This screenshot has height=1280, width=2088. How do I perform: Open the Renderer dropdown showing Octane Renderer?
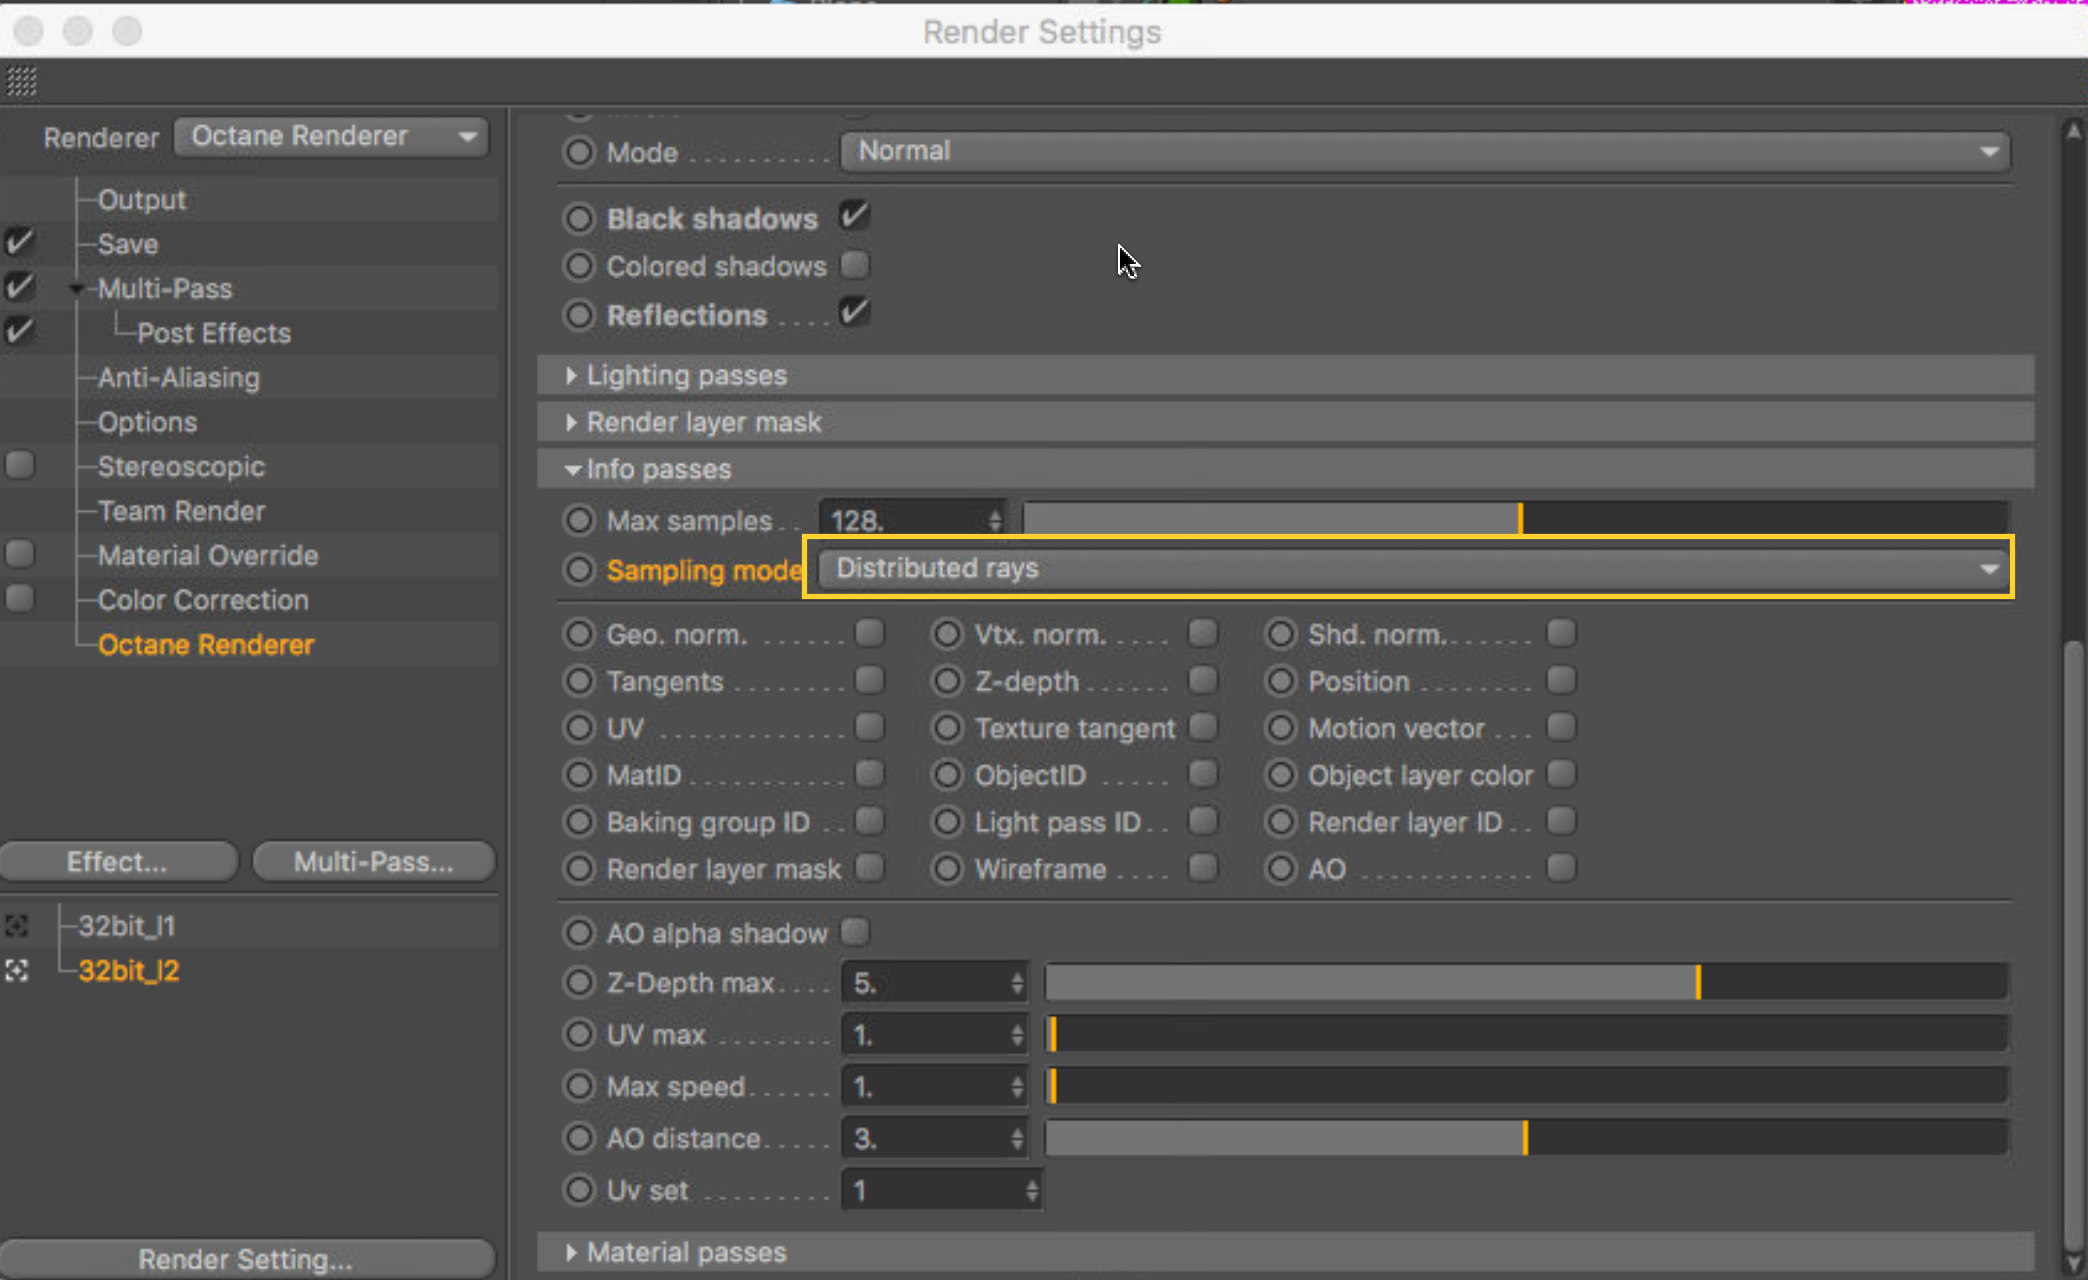click(x=332, y=136)
